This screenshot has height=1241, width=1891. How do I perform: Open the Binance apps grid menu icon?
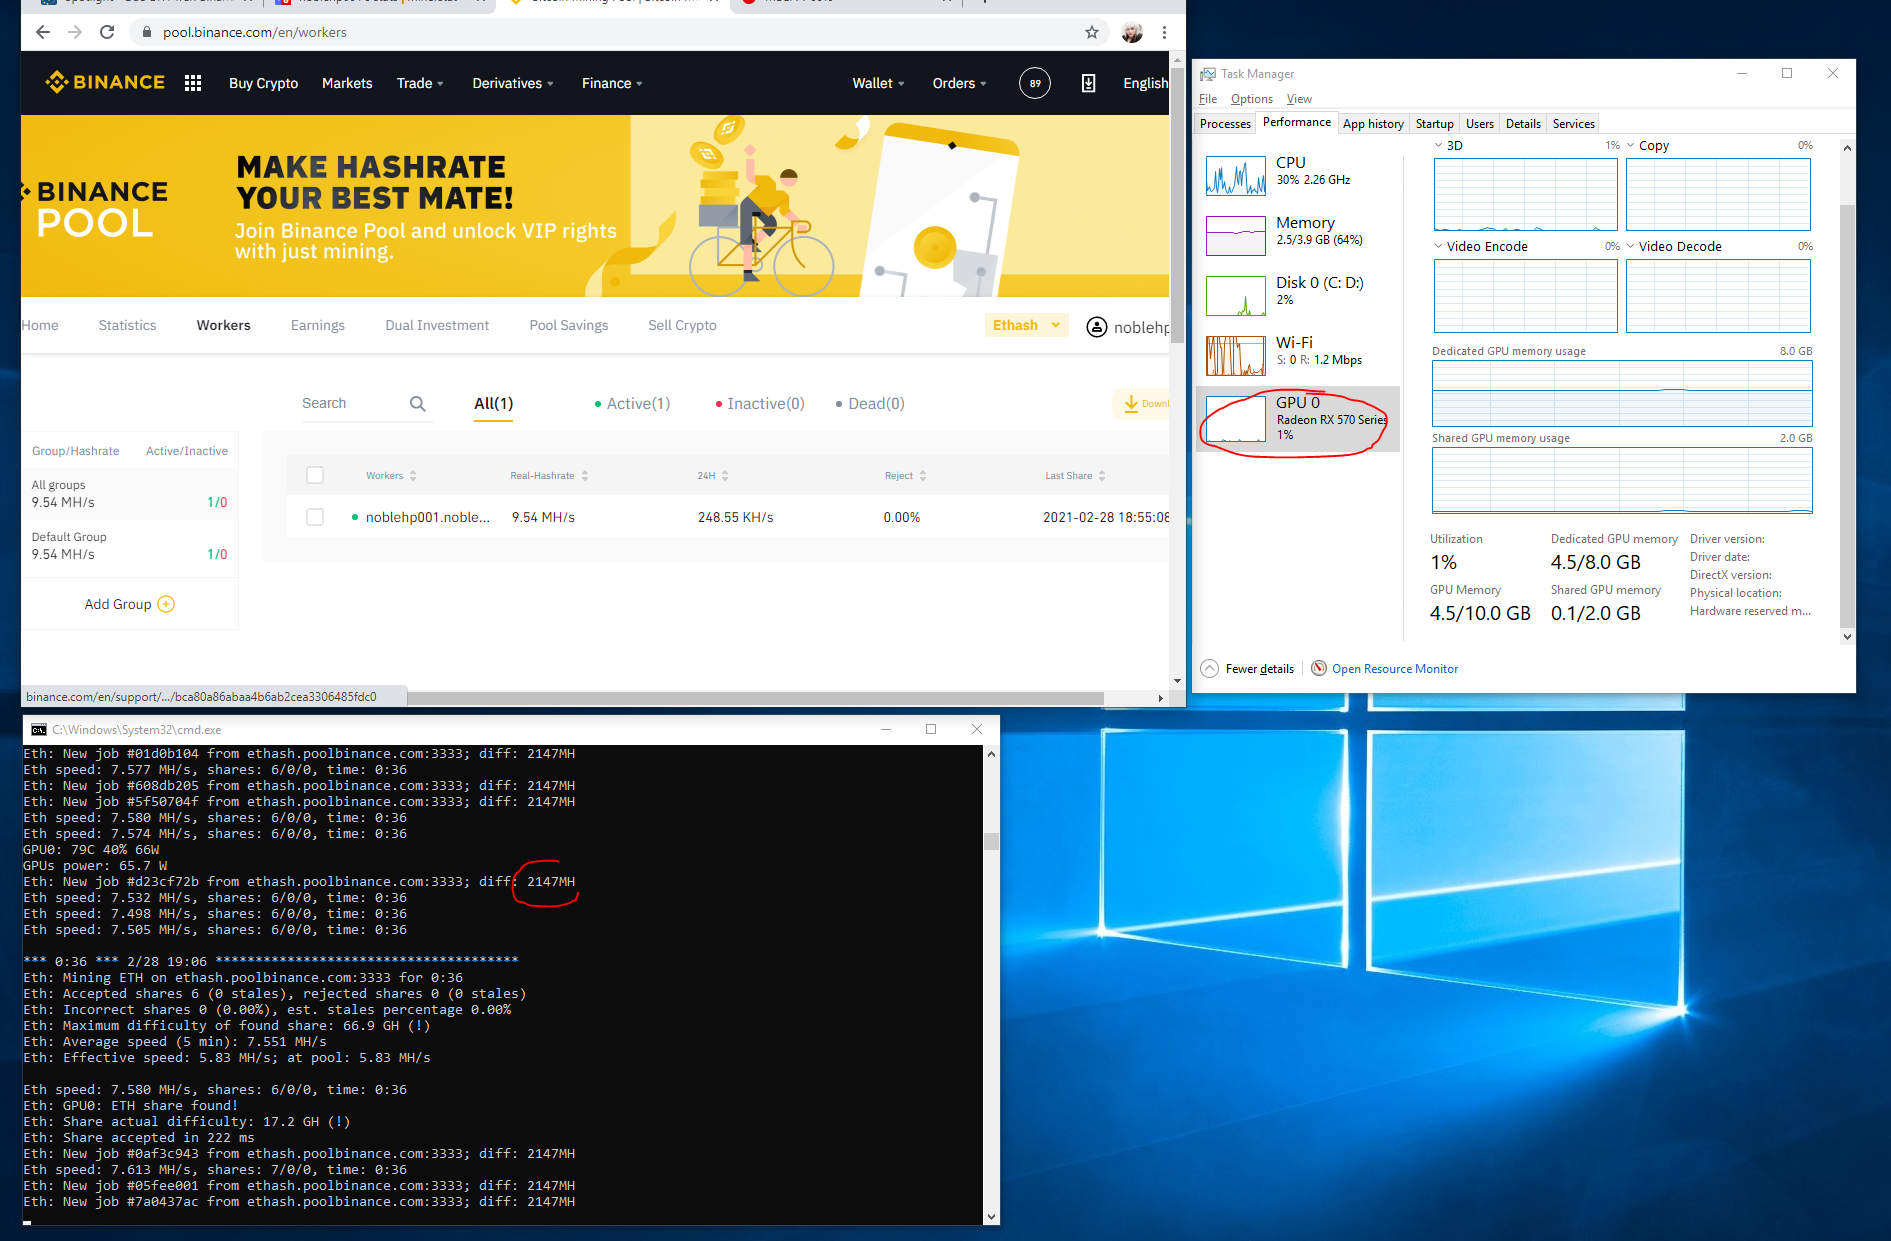(193, 83)
